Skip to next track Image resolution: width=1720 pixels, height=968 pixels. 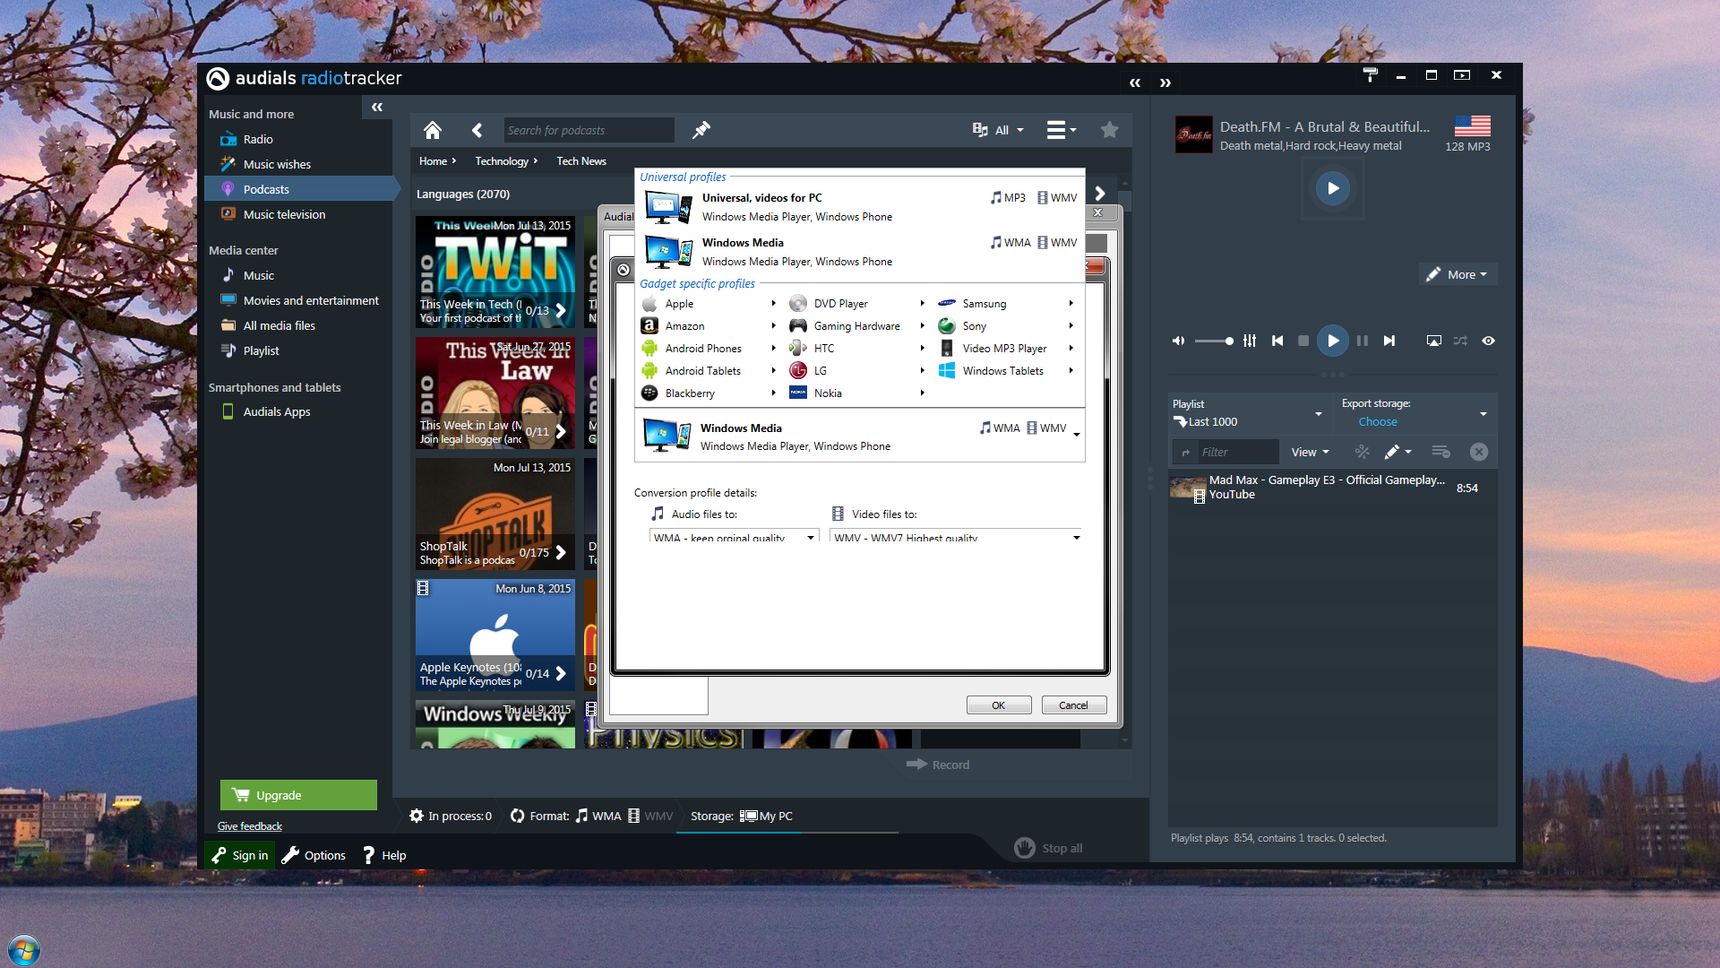pyautogui.click(x=1389, y=341)
